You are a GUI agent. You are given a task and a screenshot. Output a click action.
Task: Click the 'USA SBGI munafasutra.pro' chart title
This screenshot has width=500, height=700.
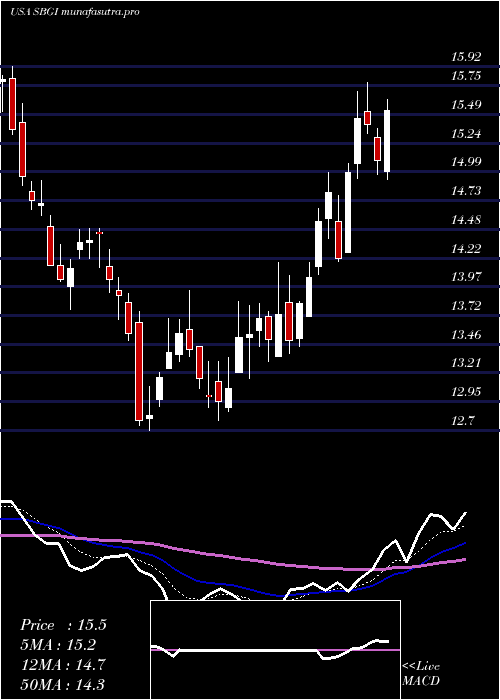75,12
